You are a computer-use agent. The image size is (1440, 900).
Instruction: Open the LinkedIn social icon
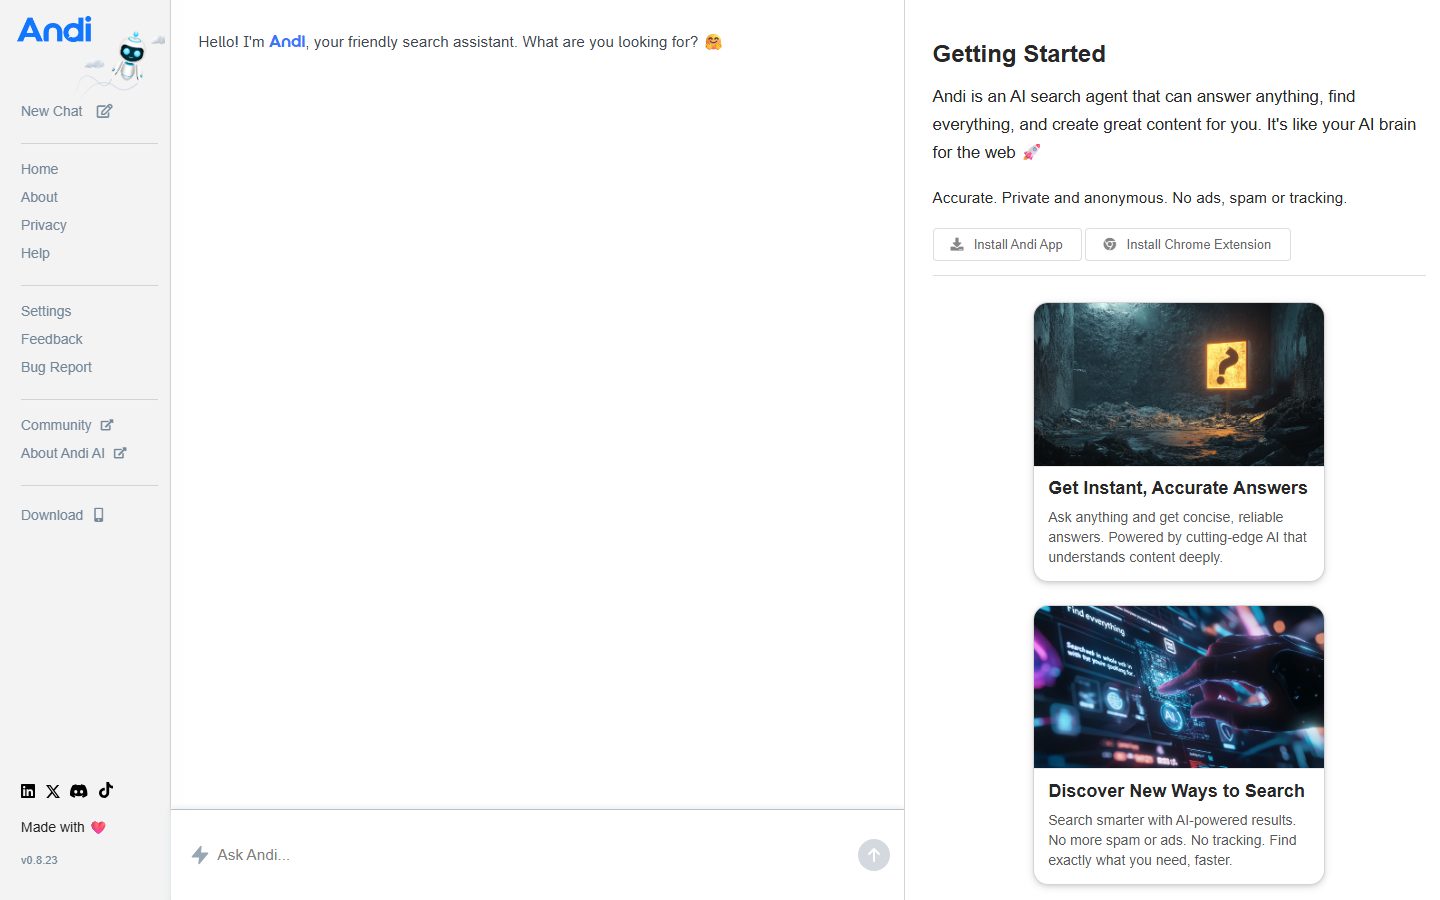pyautogui.click(x=28, y=791)
